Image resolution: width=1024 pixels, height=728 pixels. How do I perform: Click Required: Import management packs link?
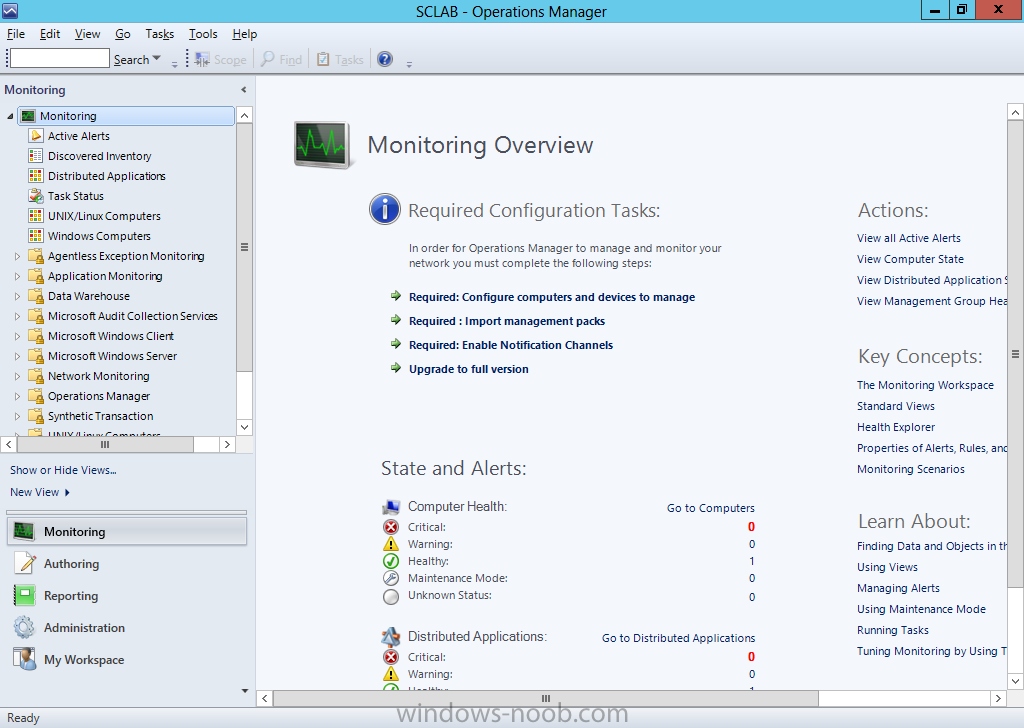(x=507, y=321)
